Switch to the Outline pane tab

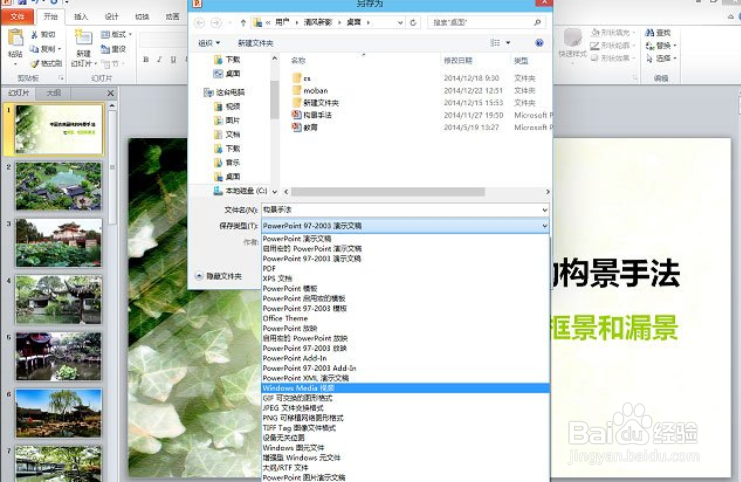[x=53, y=93]
